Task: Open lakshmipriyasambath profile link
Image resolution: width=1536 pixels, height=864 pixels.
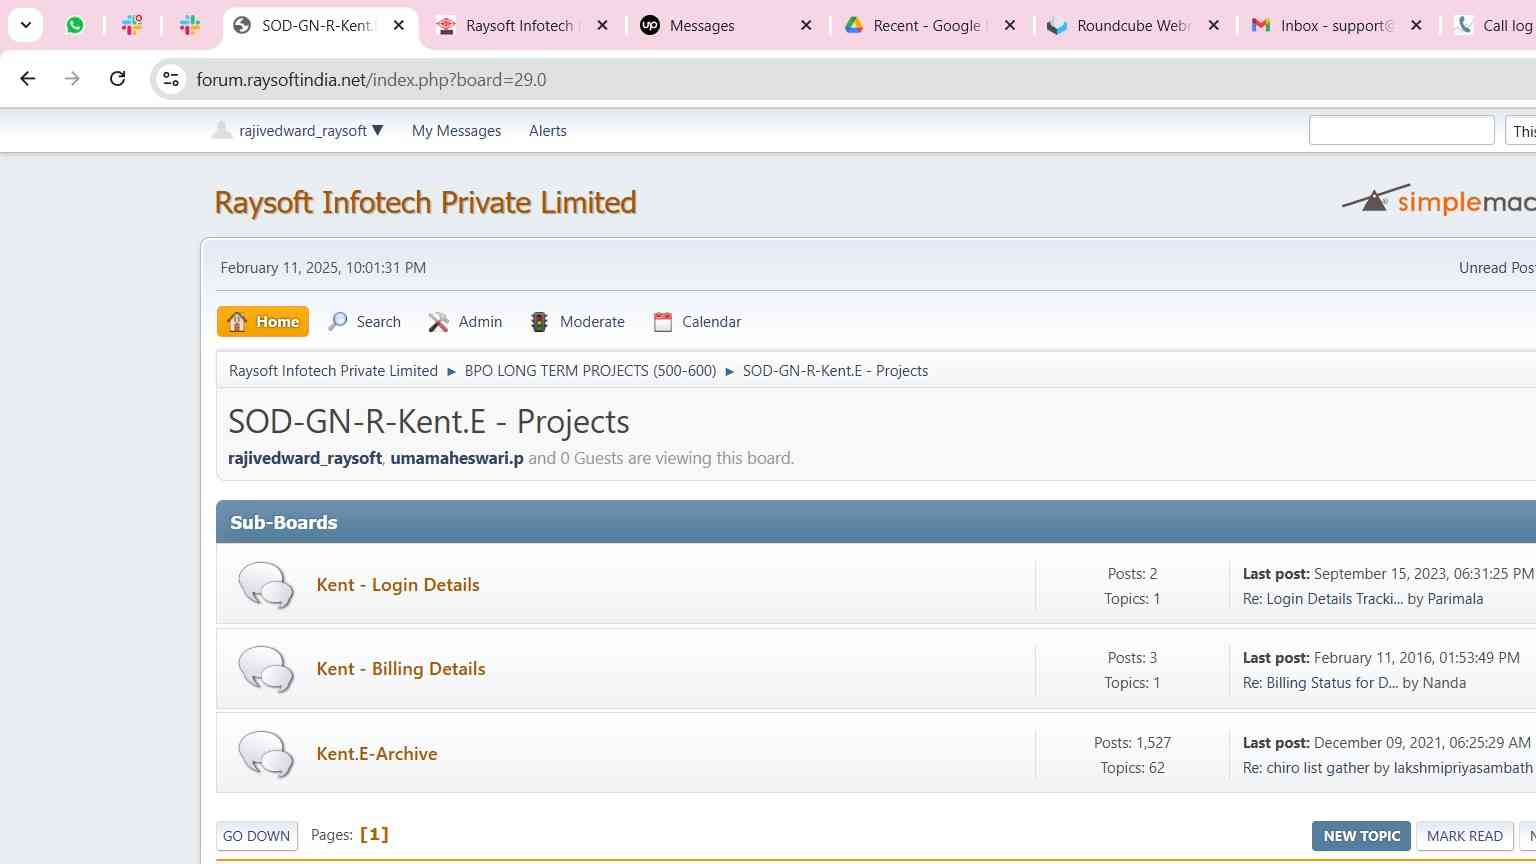Action: pos(1464,768)
